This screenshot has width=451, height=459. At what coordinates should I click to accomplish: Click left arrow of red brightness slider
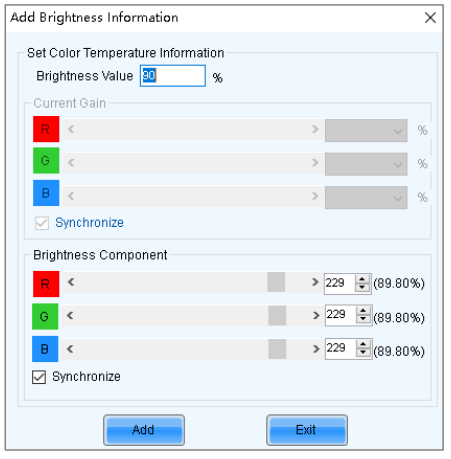[x=71, y=282]
